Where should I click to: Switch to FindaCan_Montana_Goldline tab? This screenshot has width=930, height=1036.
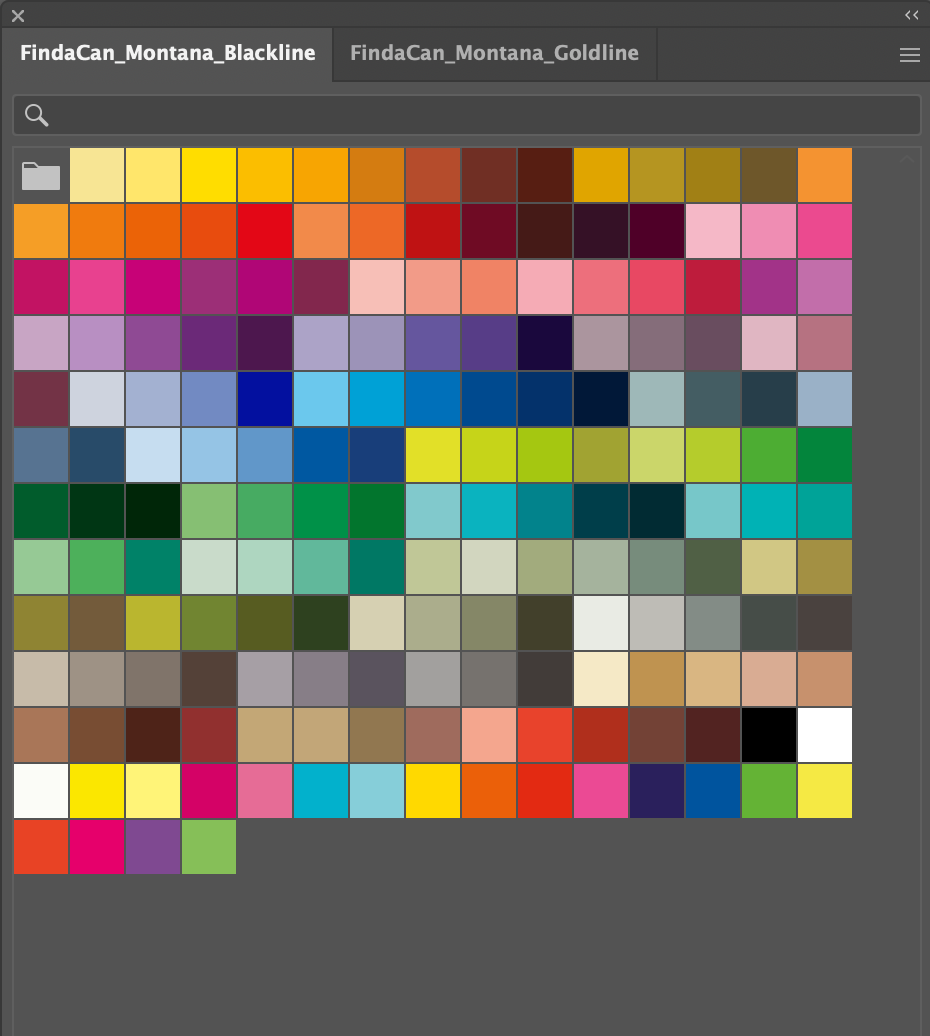(x=494, y=54)
